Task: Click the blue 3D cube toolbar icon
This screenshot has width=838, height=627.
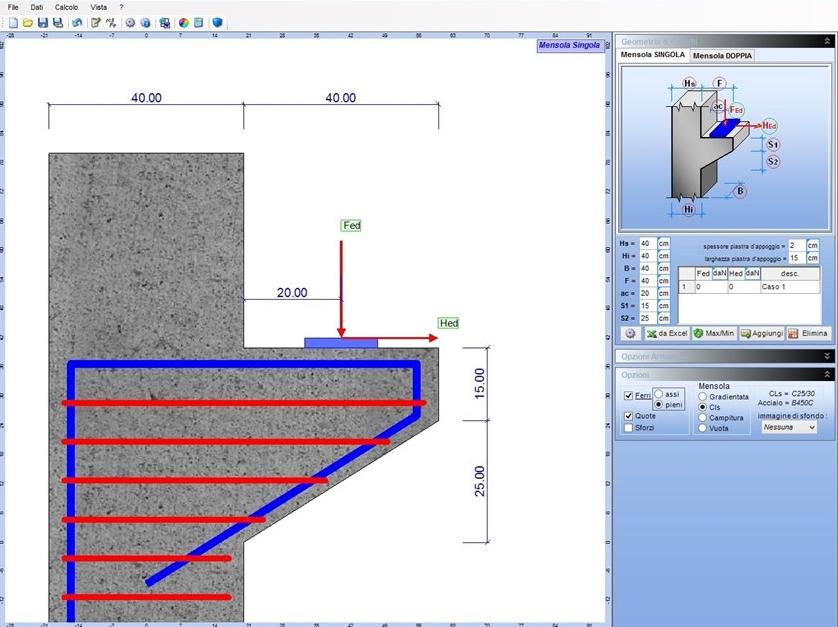Action: (x=217, y=22)
